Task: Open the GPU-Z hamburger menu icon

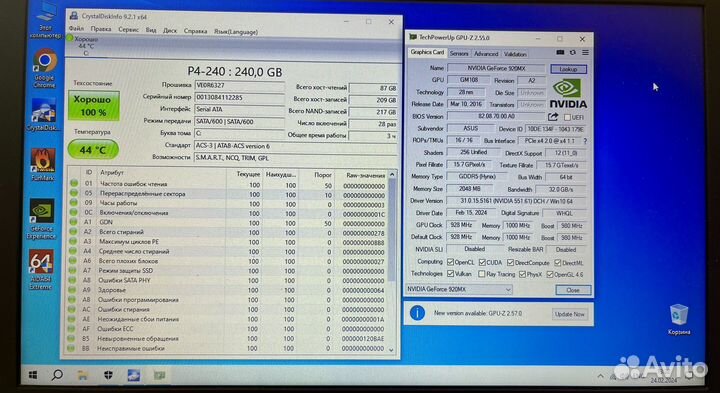Action: (585, 53)
